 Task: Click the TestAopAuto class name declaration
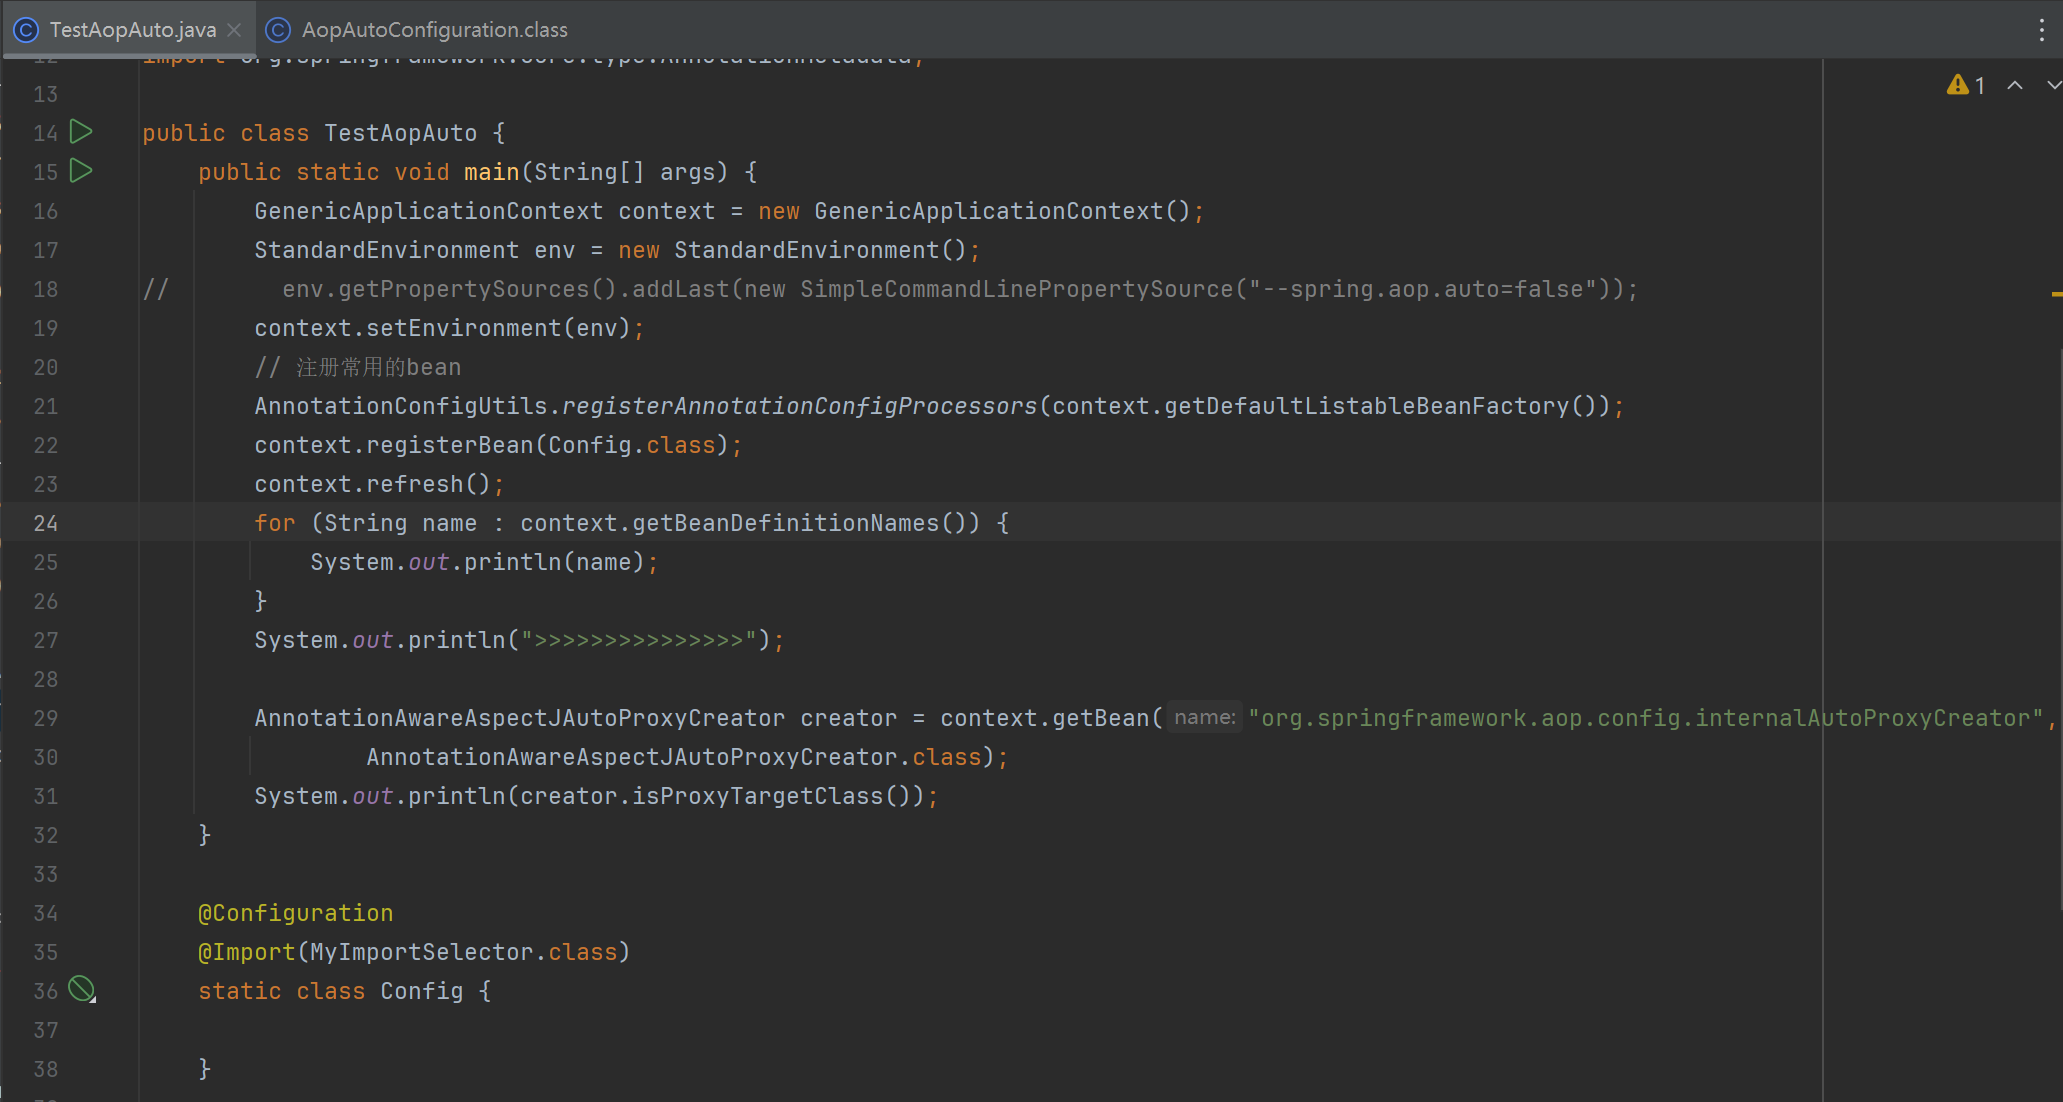coord(400,133)
